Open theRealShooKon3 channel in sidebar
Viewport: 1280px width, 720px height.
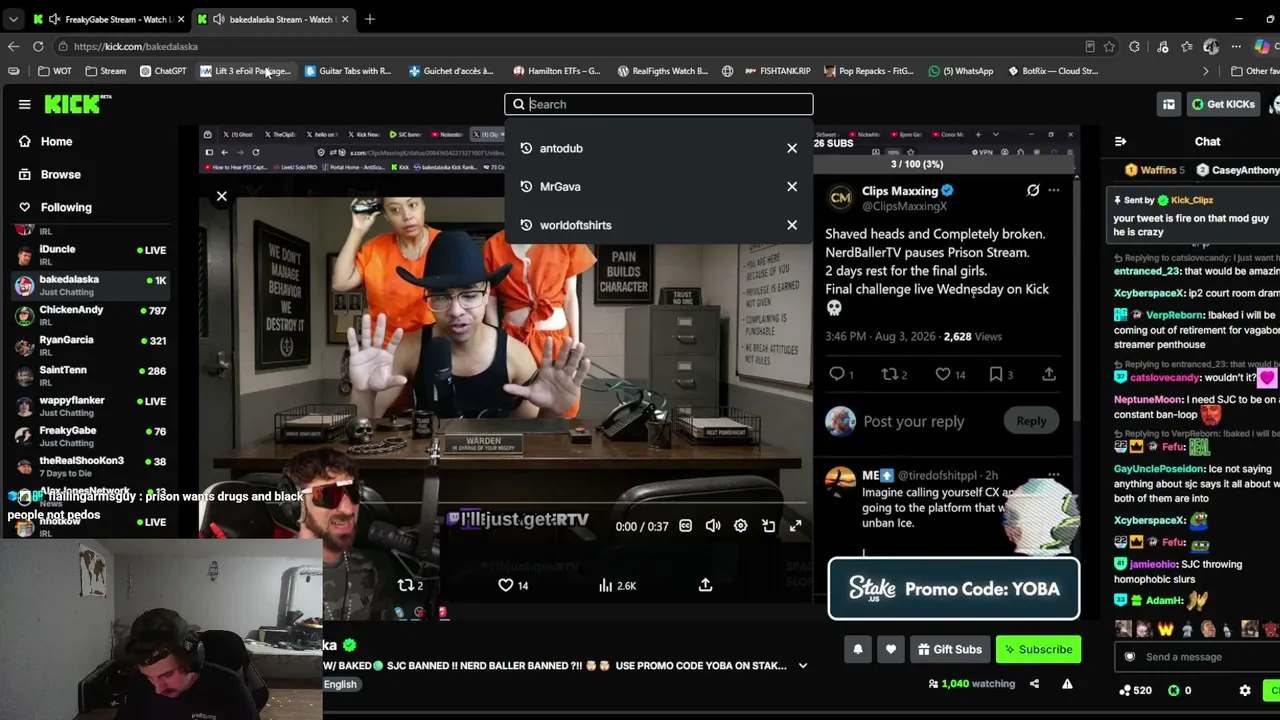coord(90,467)
